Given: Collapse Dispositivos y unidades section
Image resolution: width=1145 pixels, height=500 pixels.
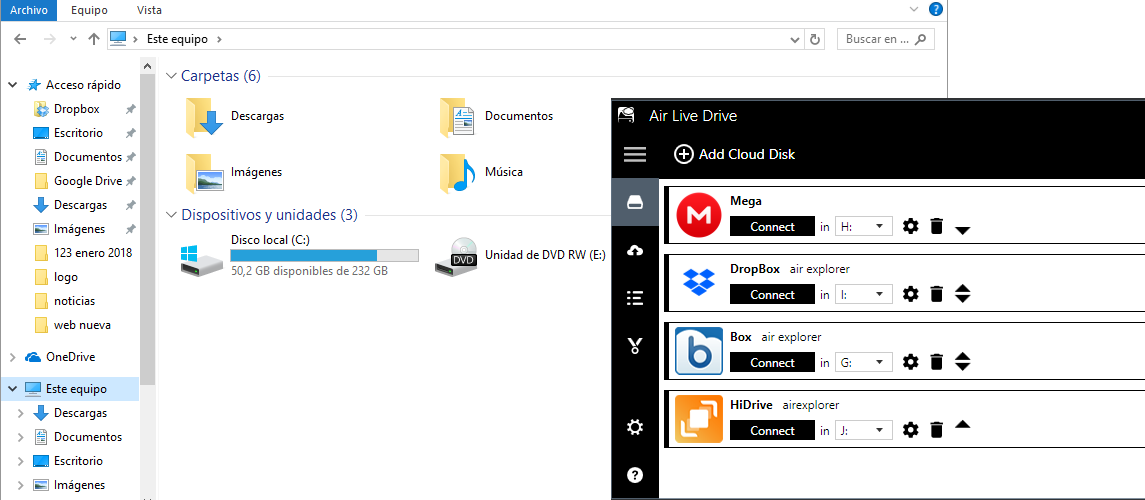Looking at the screenshot, I should coord(172,215).
